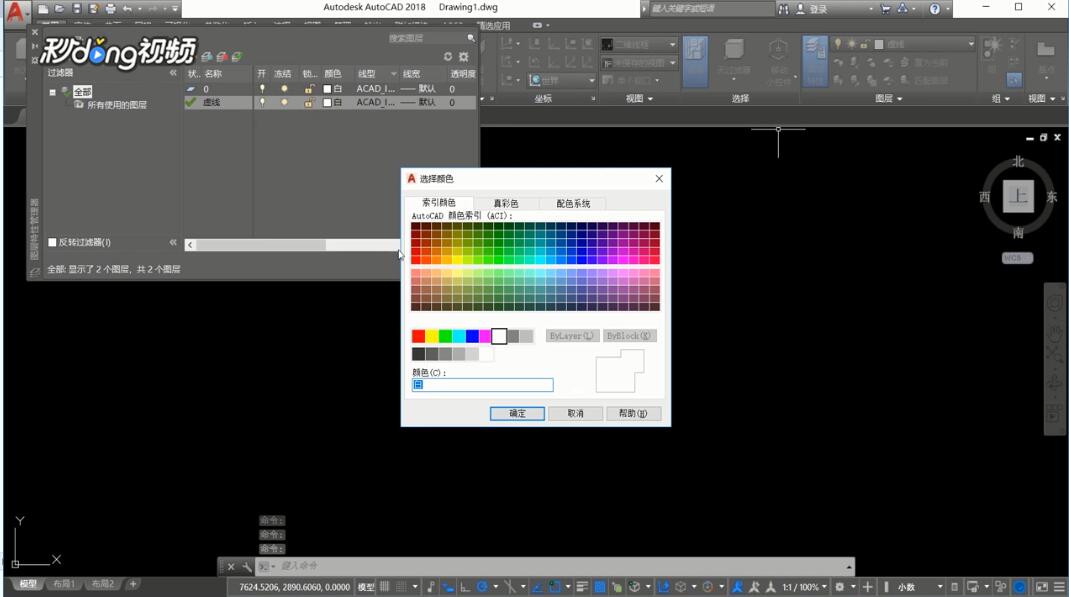Click the Open file folder icon
1069x597 pixels.
(59, 9)
